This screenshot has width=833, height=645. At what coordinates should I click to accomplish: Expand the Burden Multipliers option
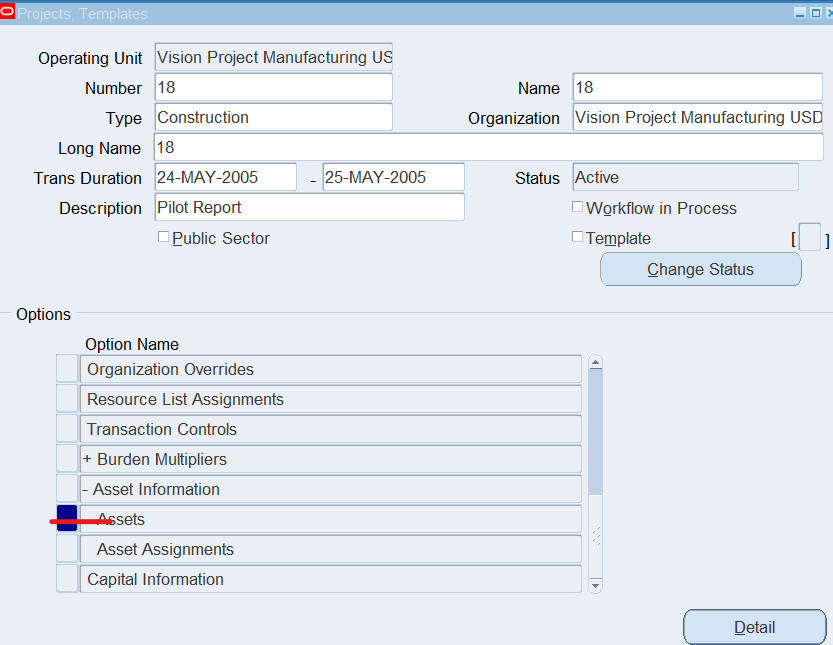click(x=87, y=459)
